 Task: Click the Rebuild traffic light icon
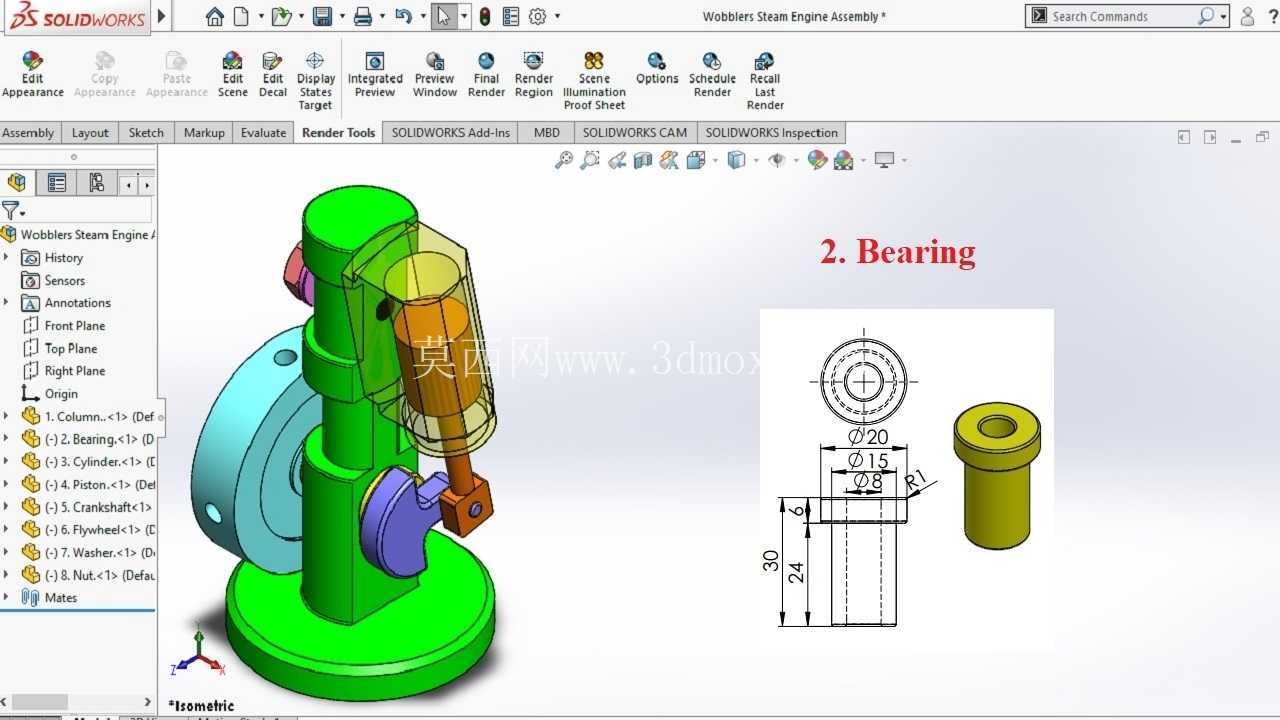pos(485,16)
